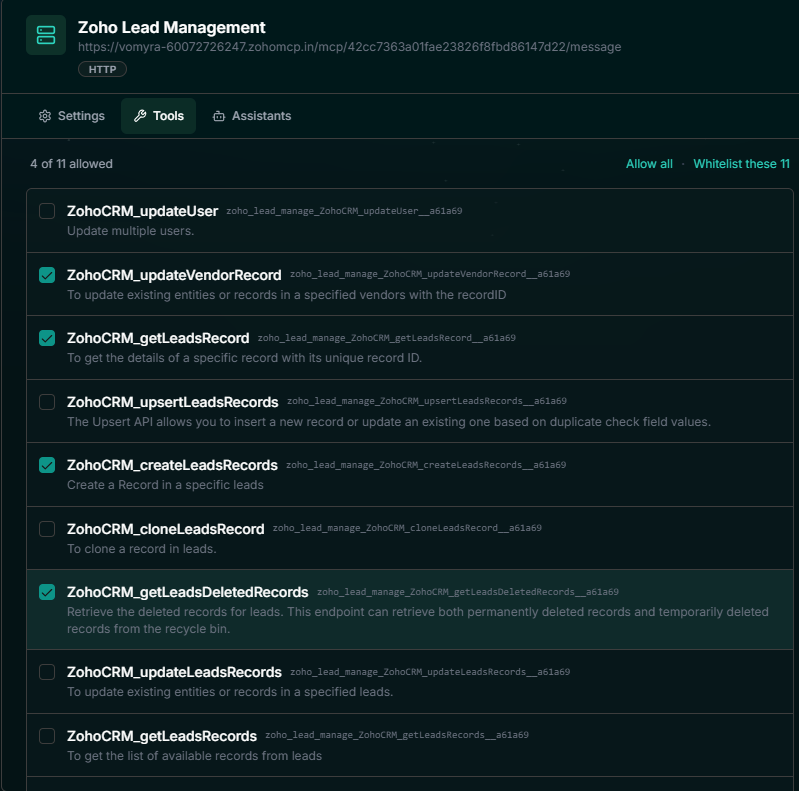Click the ZohoCRM_cloneLeadsRecord tool name
799x791 pixels.
[166, 529]
